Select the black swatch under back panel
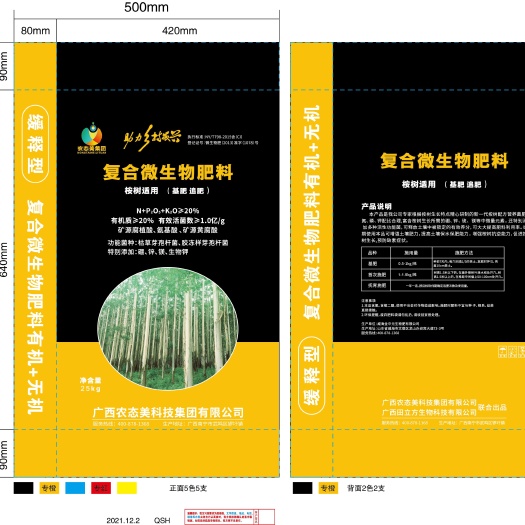Image resolution: width=525 pixels, height=525 pixels. coord(302,488)
